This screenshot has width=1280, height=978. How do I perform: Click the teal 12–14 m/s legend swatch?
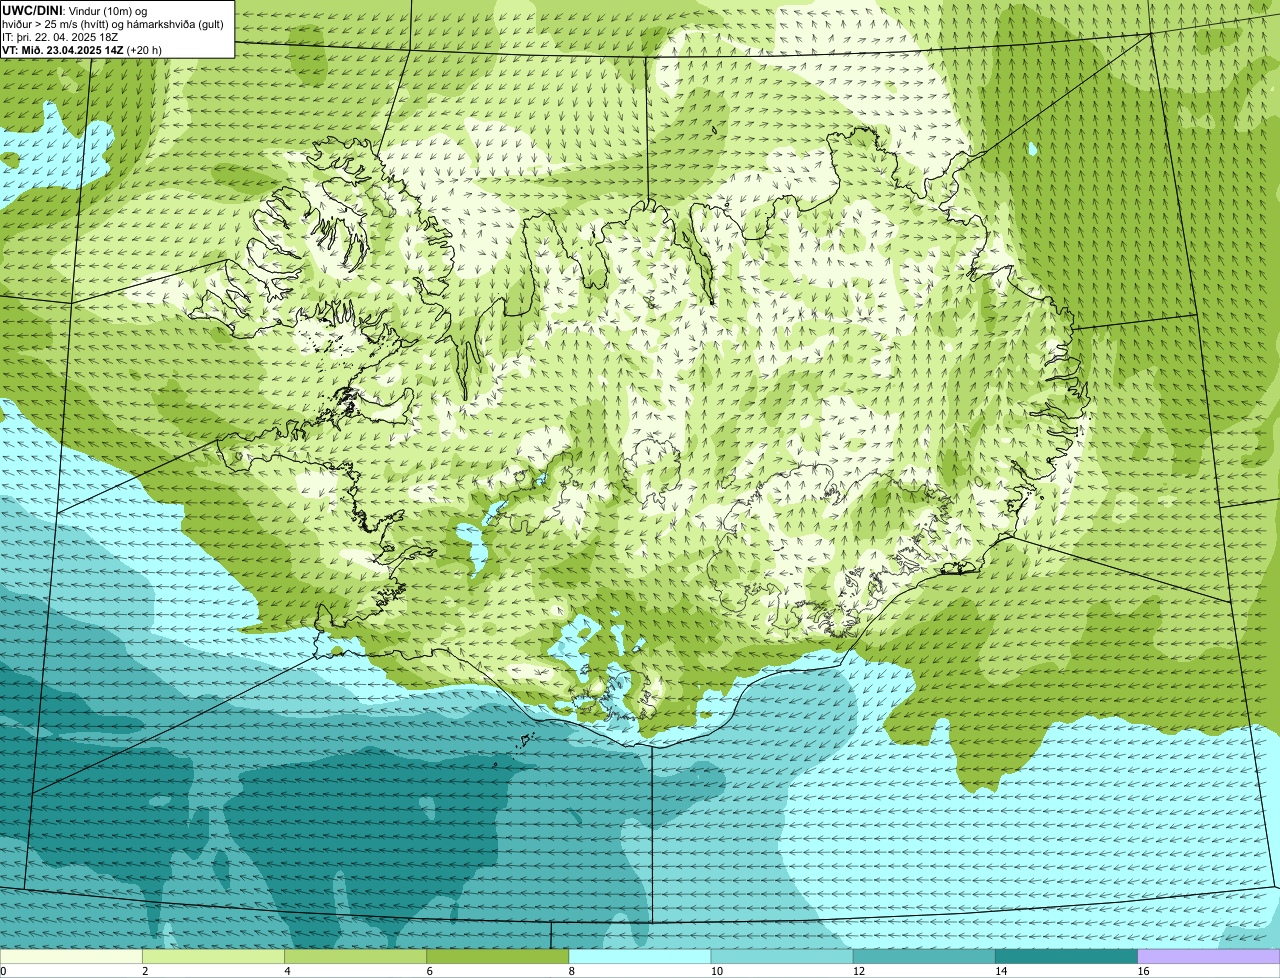924,957
